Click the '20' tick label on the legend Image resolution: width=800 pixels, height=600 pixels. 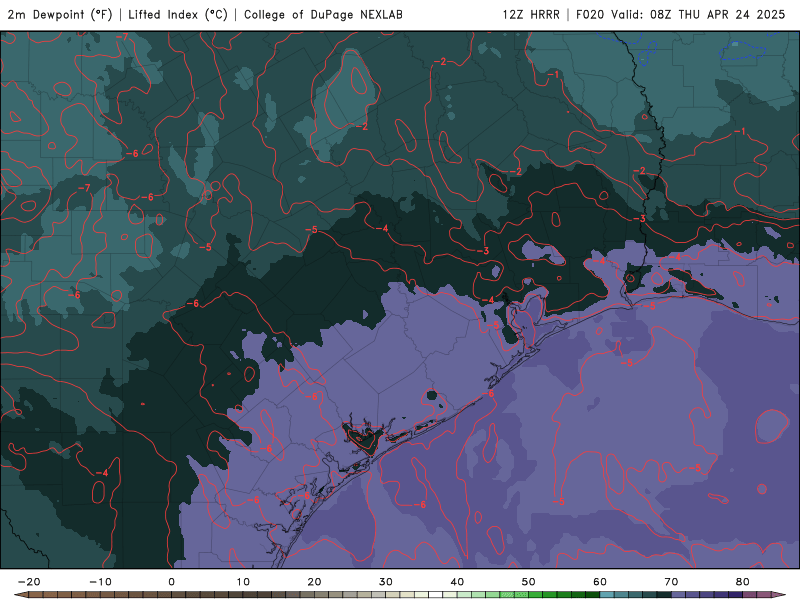click(x=314, y=582)
